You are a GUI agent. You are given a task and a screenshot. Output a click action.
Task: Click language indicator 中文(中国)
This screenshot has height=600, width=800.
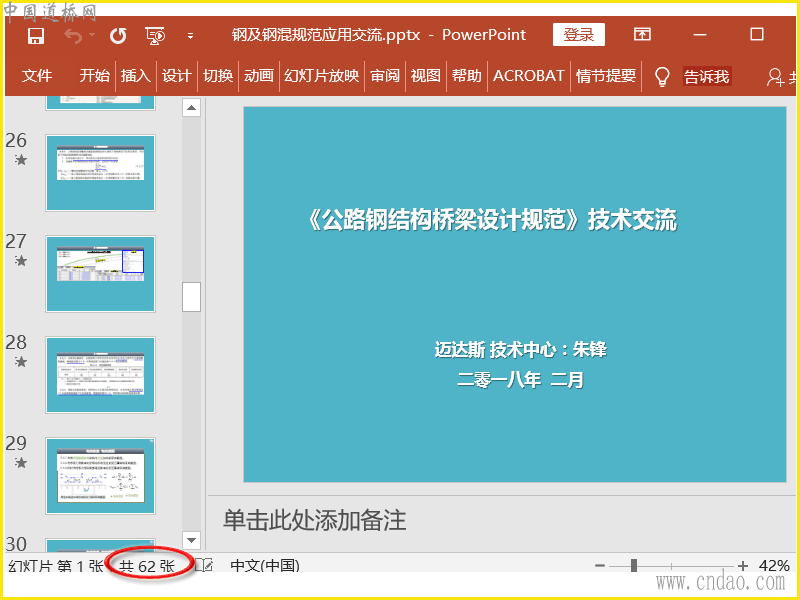265,565
